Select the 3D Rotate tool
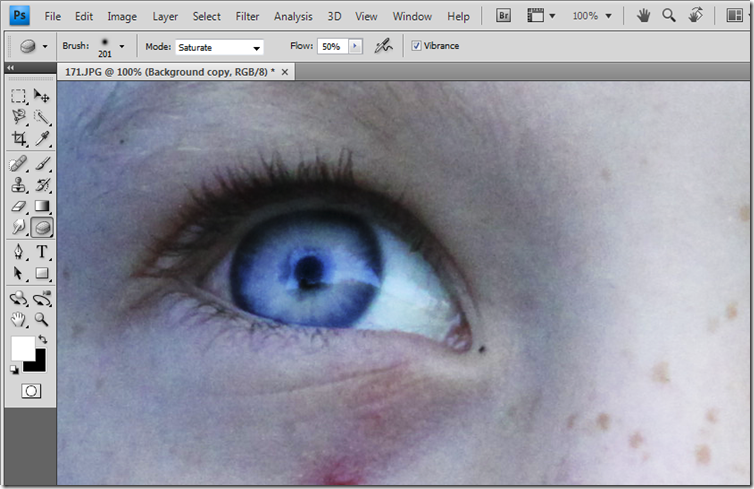Image resolution: width=754 pixels, height=489 pixels. [18, 298]
